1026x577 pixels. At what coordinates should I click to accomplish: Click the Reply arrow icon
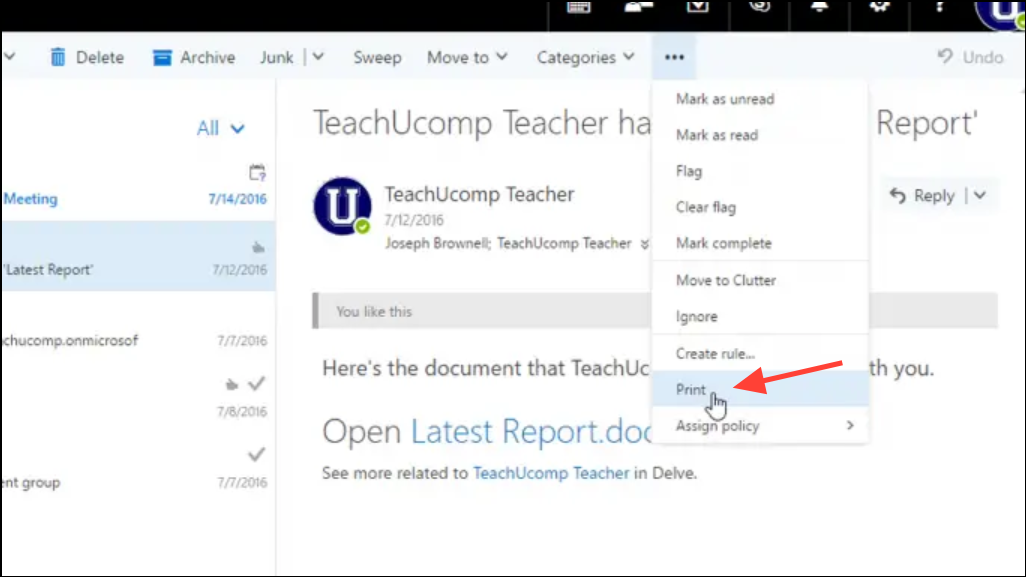pos(898,195)
